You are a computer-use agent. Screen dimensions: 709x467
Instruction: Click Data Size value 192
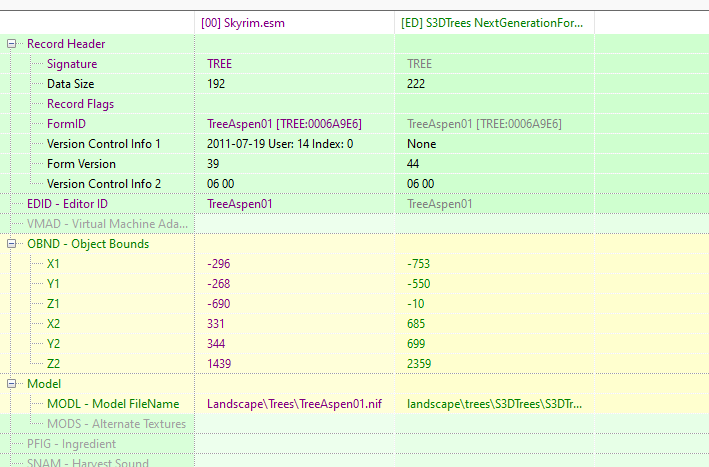[x=216, y=84]
